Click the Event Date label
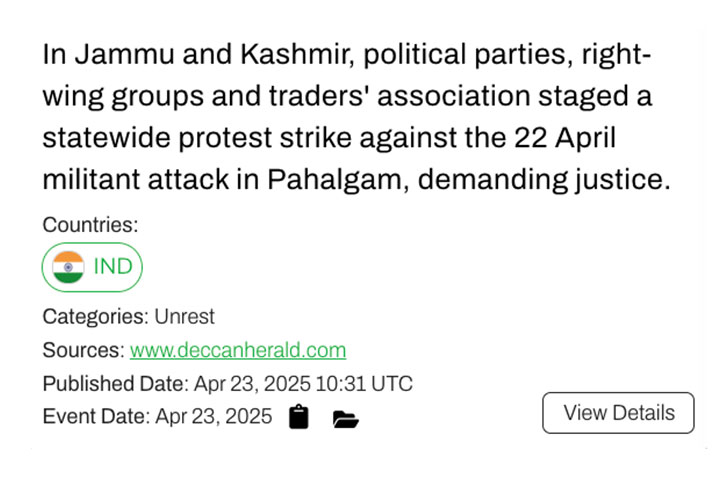This screenshot has width=728, height=480. click(96, 416)
